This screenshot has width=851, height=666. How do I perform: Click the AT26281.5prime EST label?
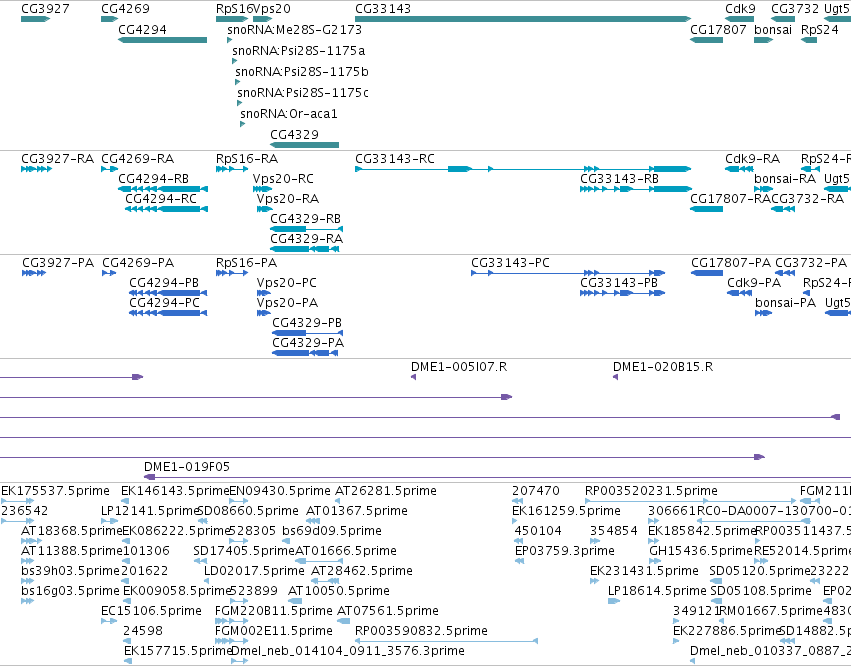(386, 491)
